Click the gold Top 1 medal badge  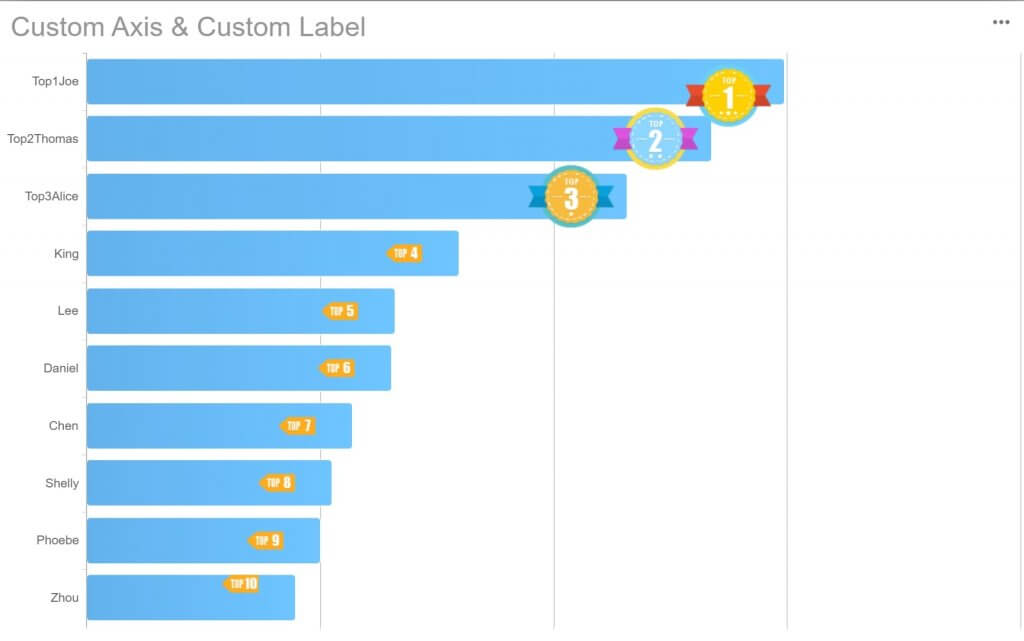tap(728, 97)
